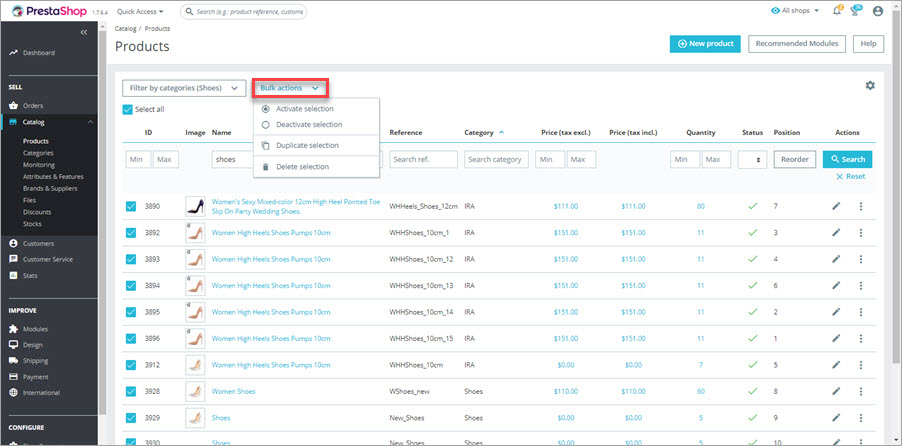The width and height of the screenshot is (902, 446).
Task: Go to Stocks in Catalog submenu
Action: [x=32, y=224]
